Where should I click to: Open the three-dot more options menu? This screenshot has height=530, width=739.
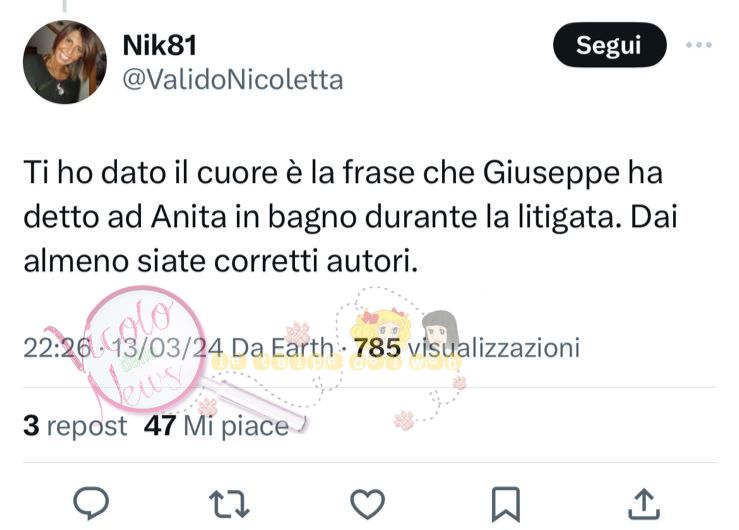click(x=698, y=45)
